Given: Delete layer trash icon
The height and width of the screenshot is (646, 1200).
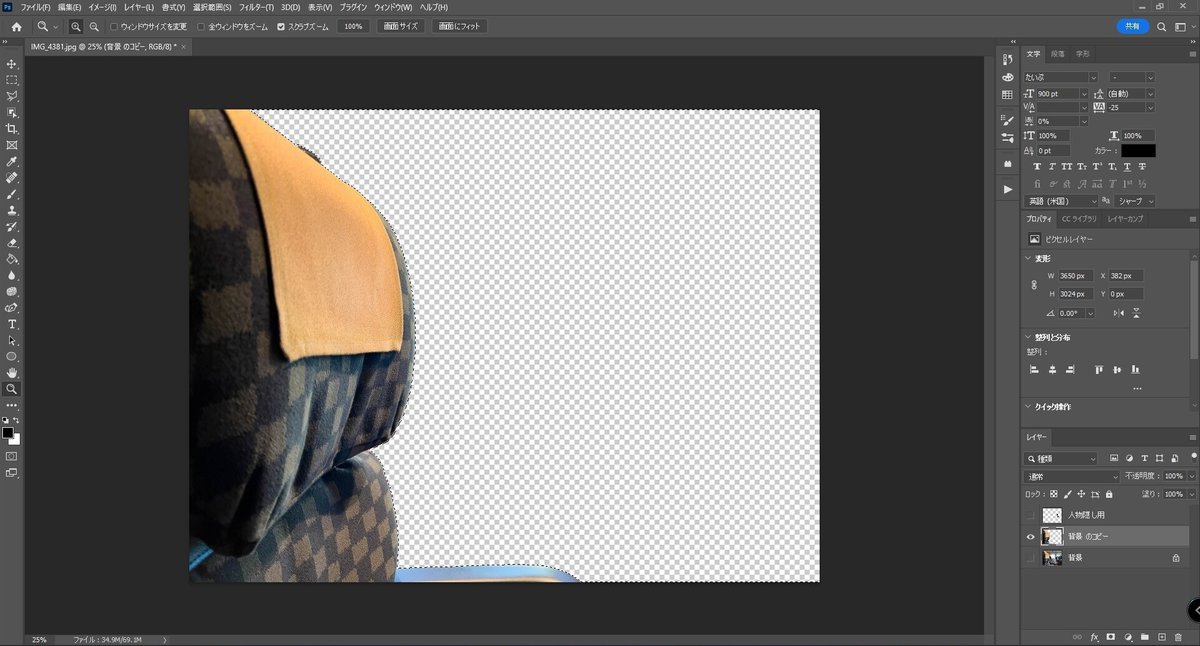Looking at the screenshot, I should point(1178,636).
